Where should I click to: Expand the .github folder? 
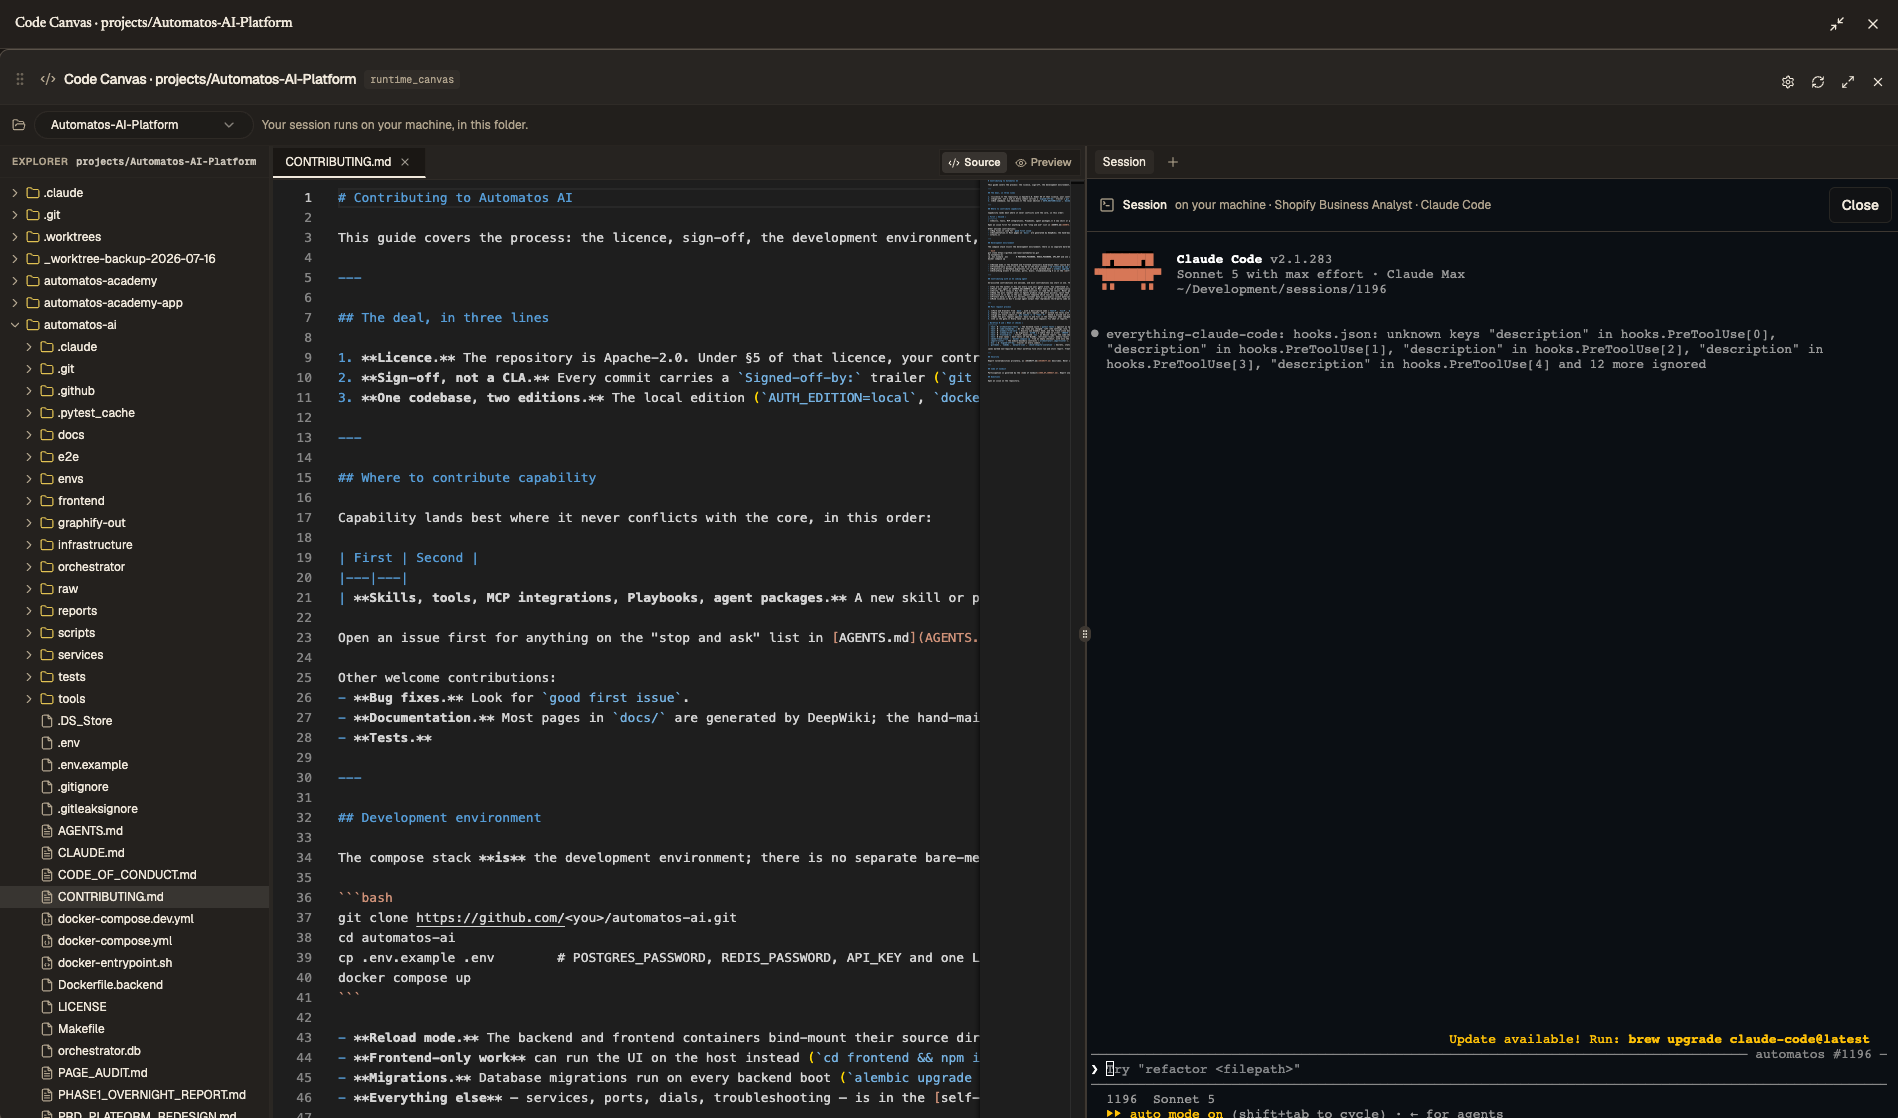click(135, 391)
